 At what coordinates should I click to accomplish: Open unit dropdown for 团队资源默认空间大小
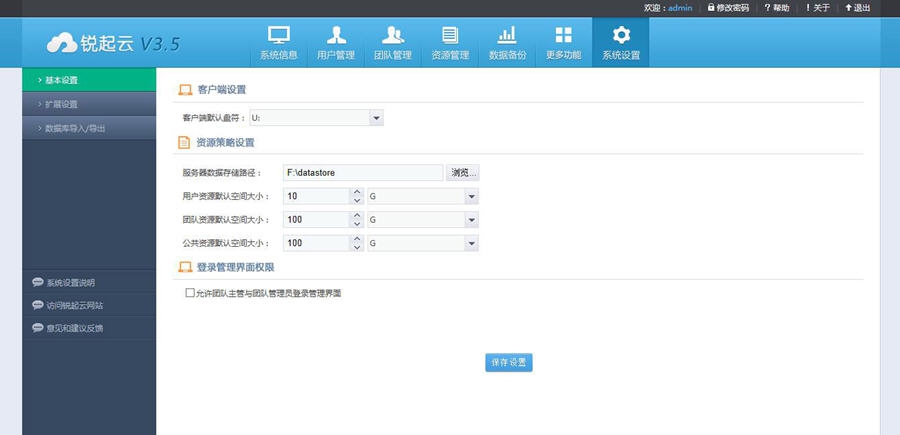coord(471,219)
